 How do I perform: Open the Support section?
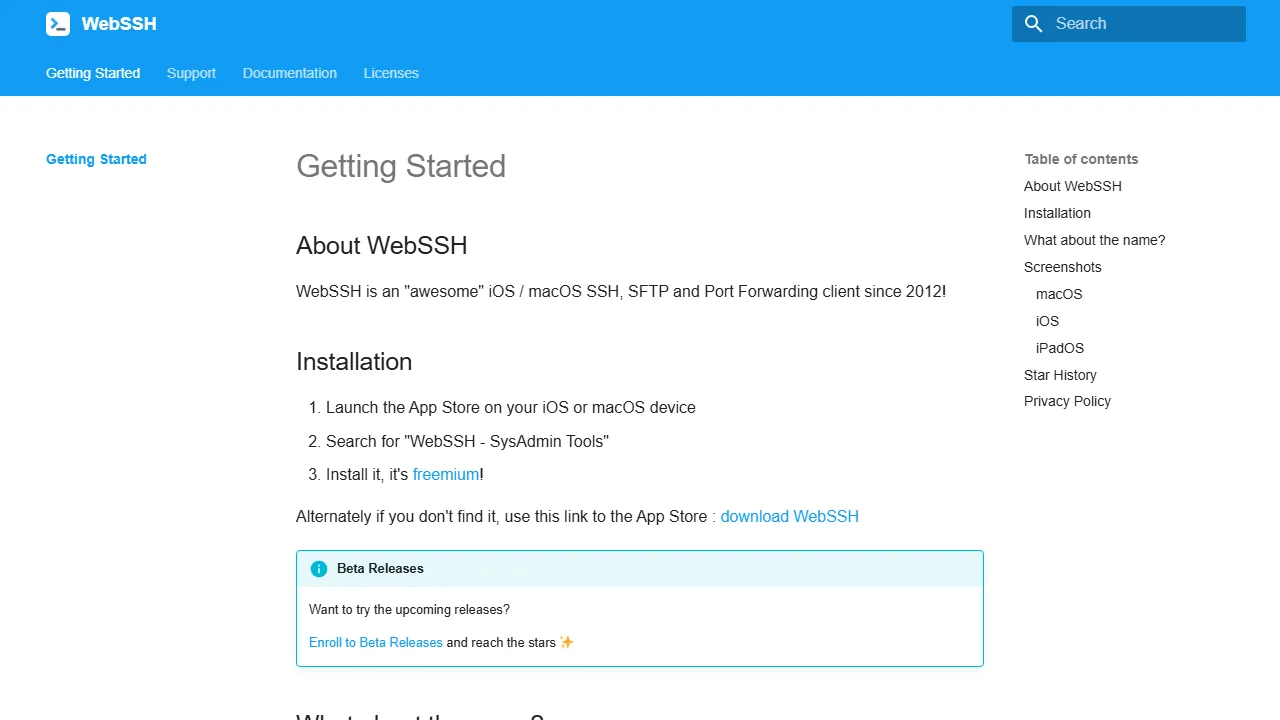(x=191, y=73)
